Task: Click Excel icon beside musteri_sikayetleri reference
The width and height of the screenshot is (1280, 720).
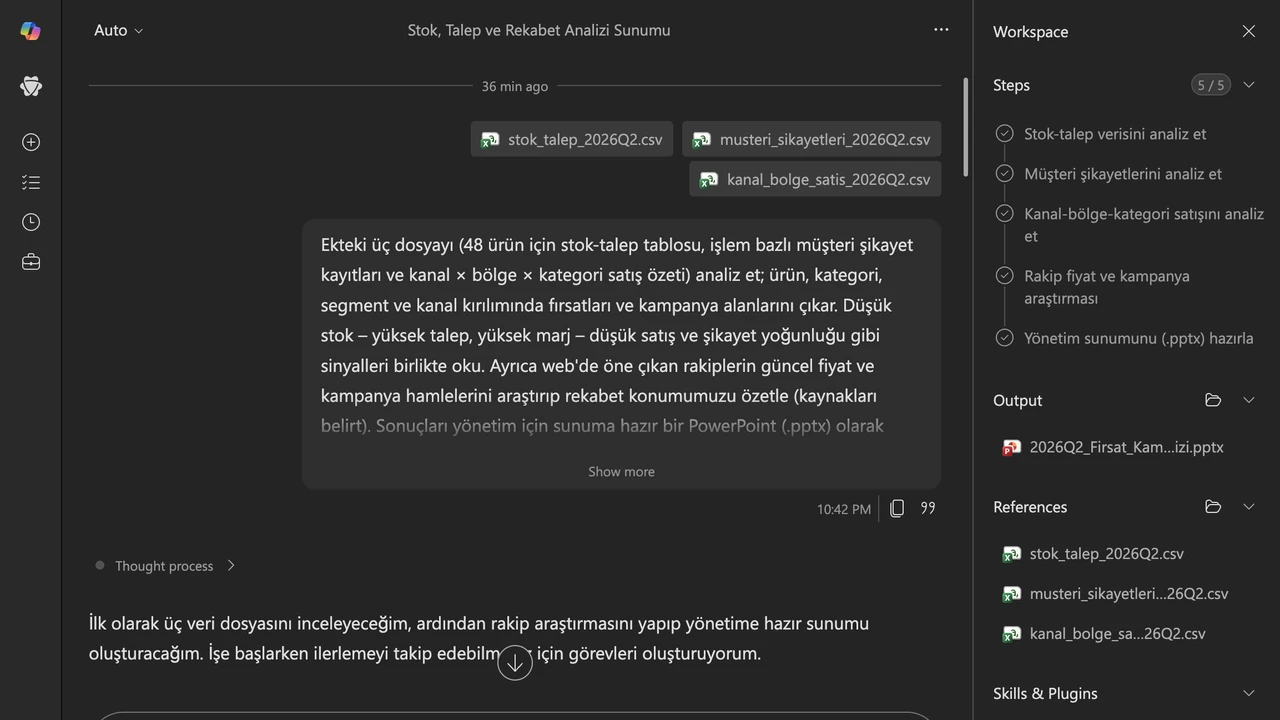Action: pyautogui.click(x=1011, y=594)
